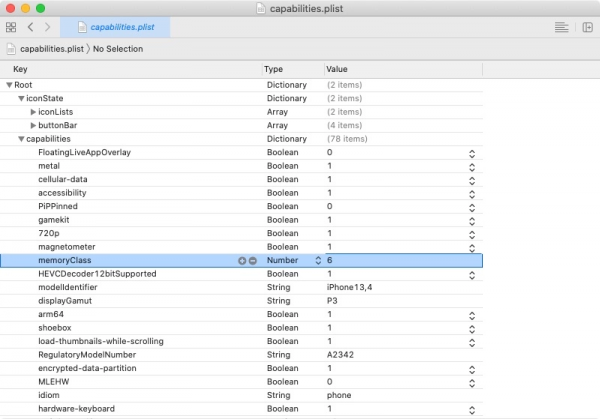Go forward using the right arrow
Screen dimensions: 600x419
(x=47, y=27)
